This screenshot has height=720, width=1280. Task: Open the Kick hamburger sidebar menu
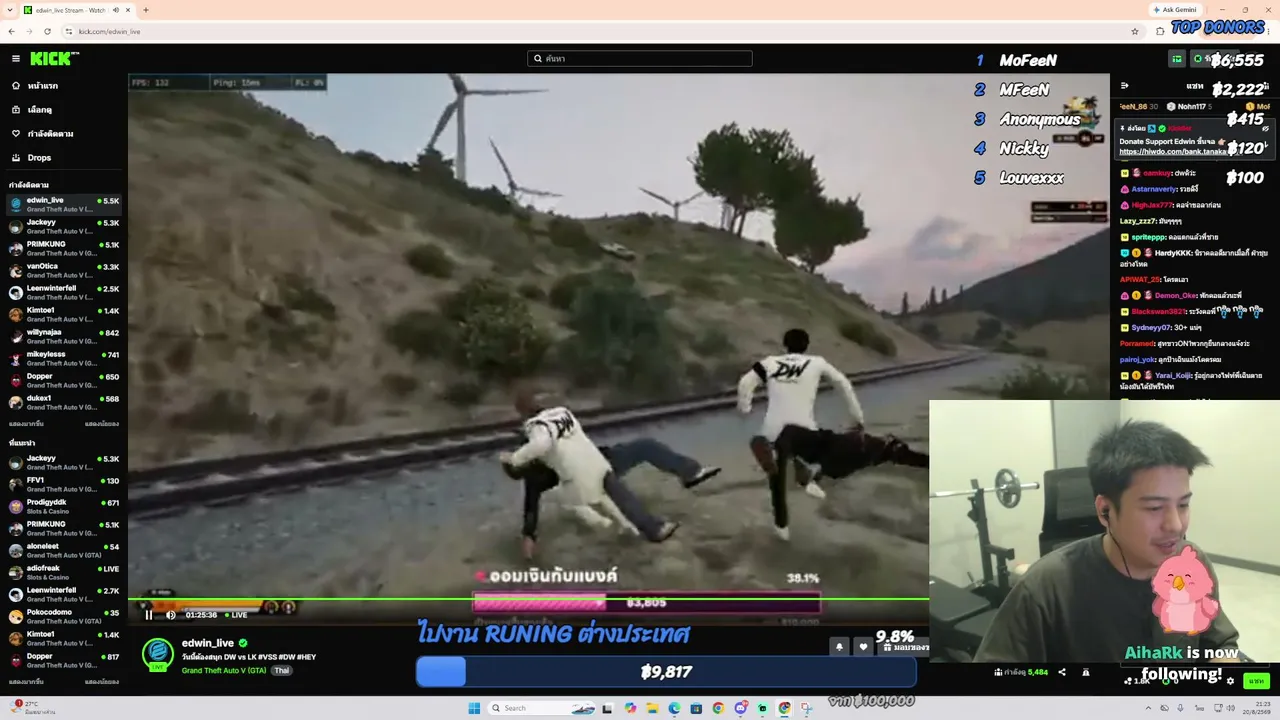[x=15, y=59]
